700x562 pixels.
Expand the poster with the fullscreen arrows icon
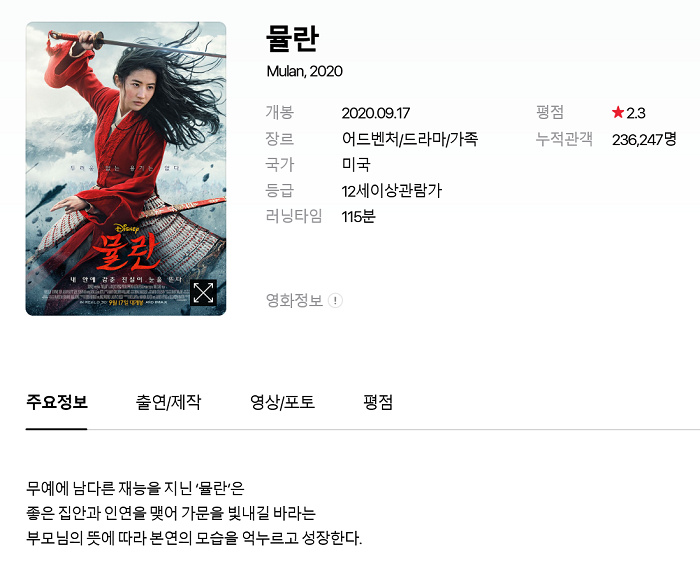tap(203, 293)
